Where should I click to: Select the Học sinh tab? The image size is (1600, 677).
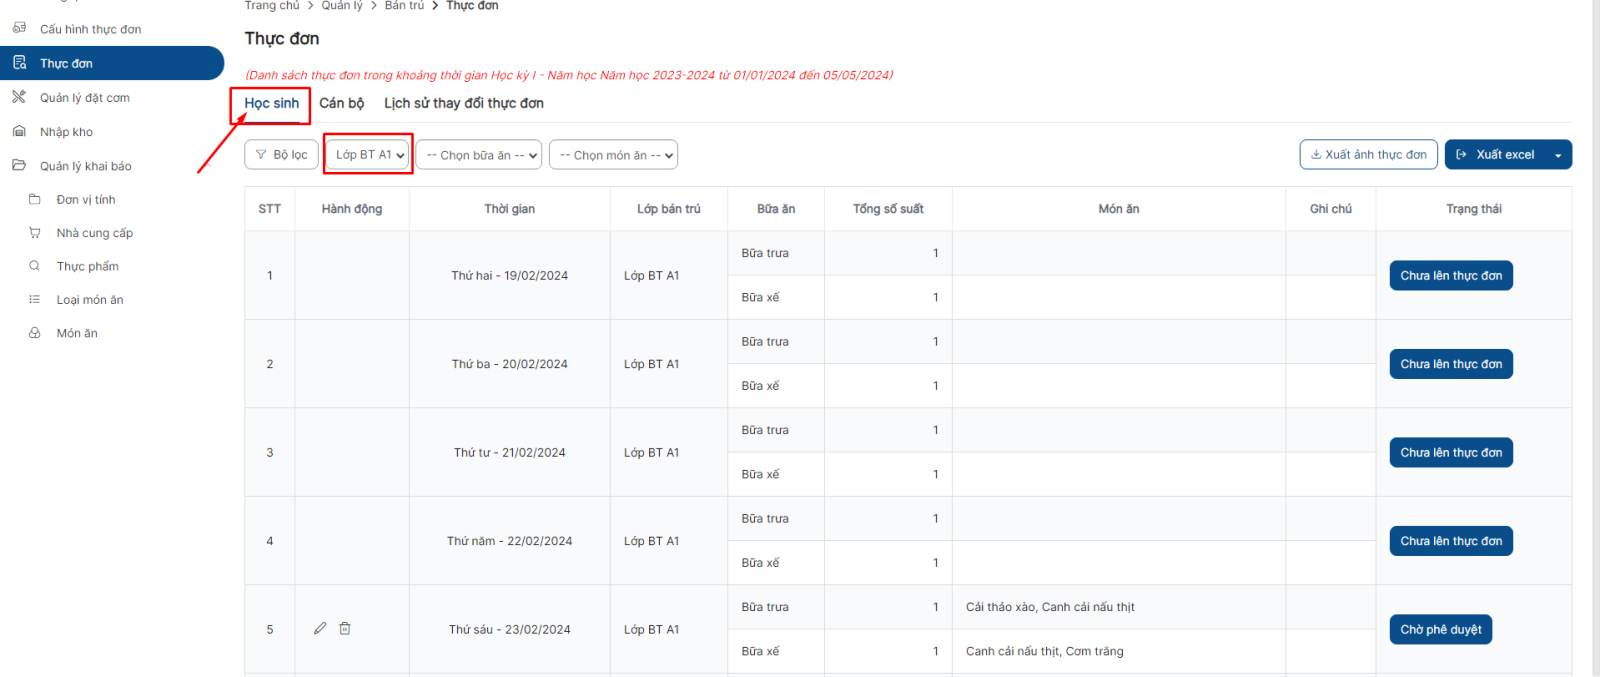pyautogui.click(x=271, y=103)
